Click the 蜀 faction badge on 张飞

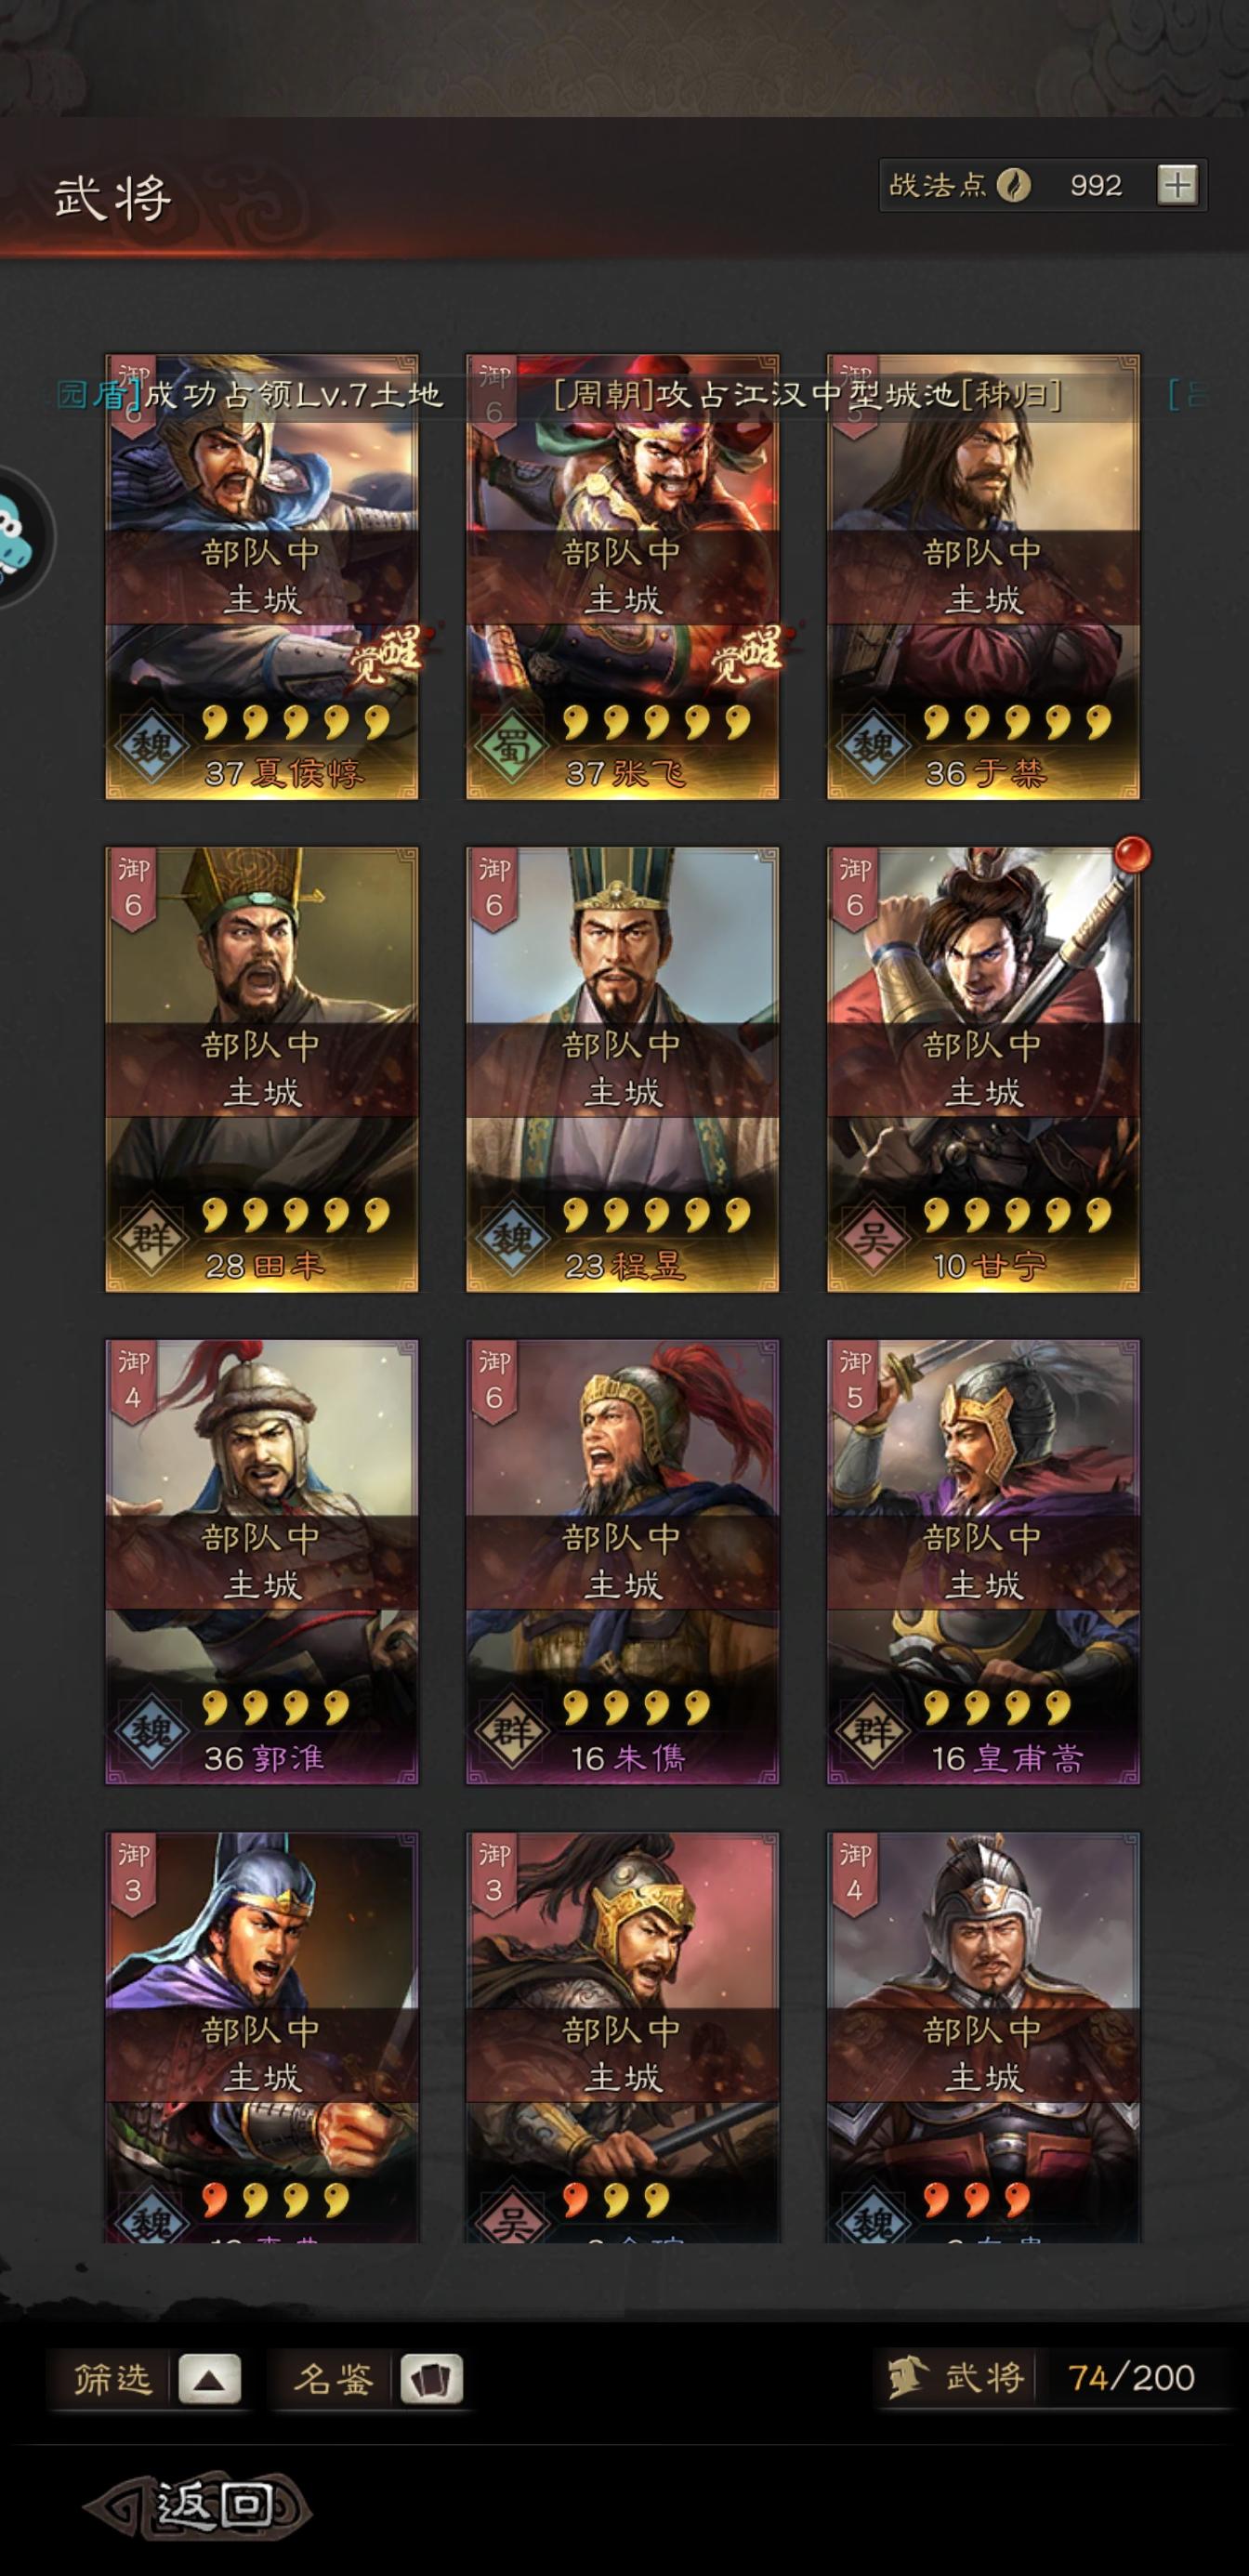[x=511, y=747]
